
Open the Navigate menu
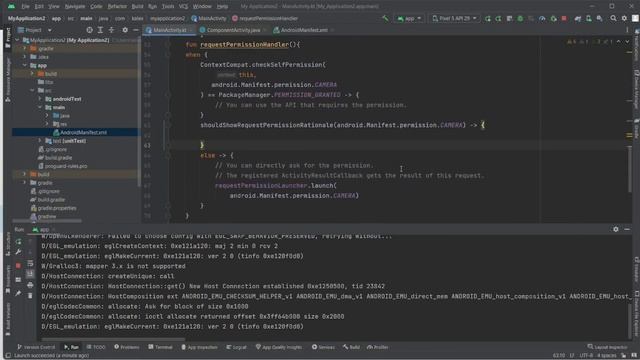point(75,6)
